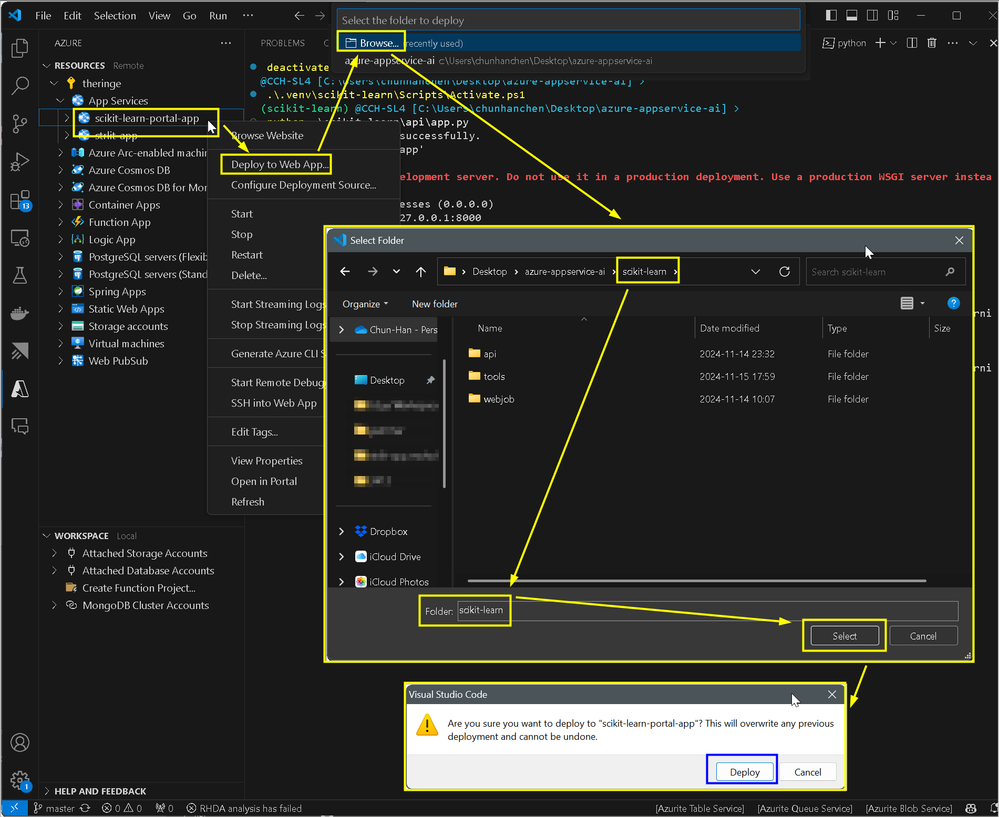Click the Select button in Select Folder
This screenshot has height=817, width=999.
coord(844,636)
